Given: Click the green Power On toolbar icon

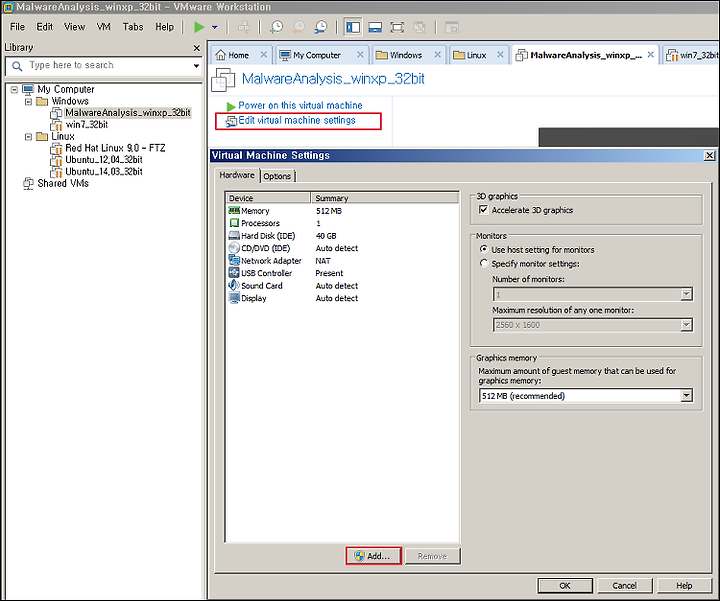Looking at the screenshot, I should point(199,28).
